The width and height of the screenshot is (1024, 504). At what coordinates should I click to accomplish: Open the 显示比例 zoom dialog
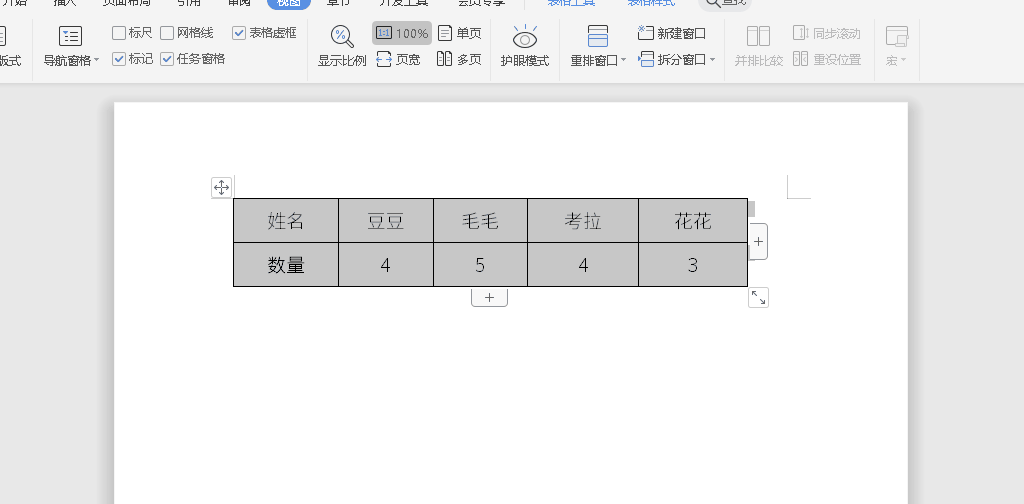point(342,45)
